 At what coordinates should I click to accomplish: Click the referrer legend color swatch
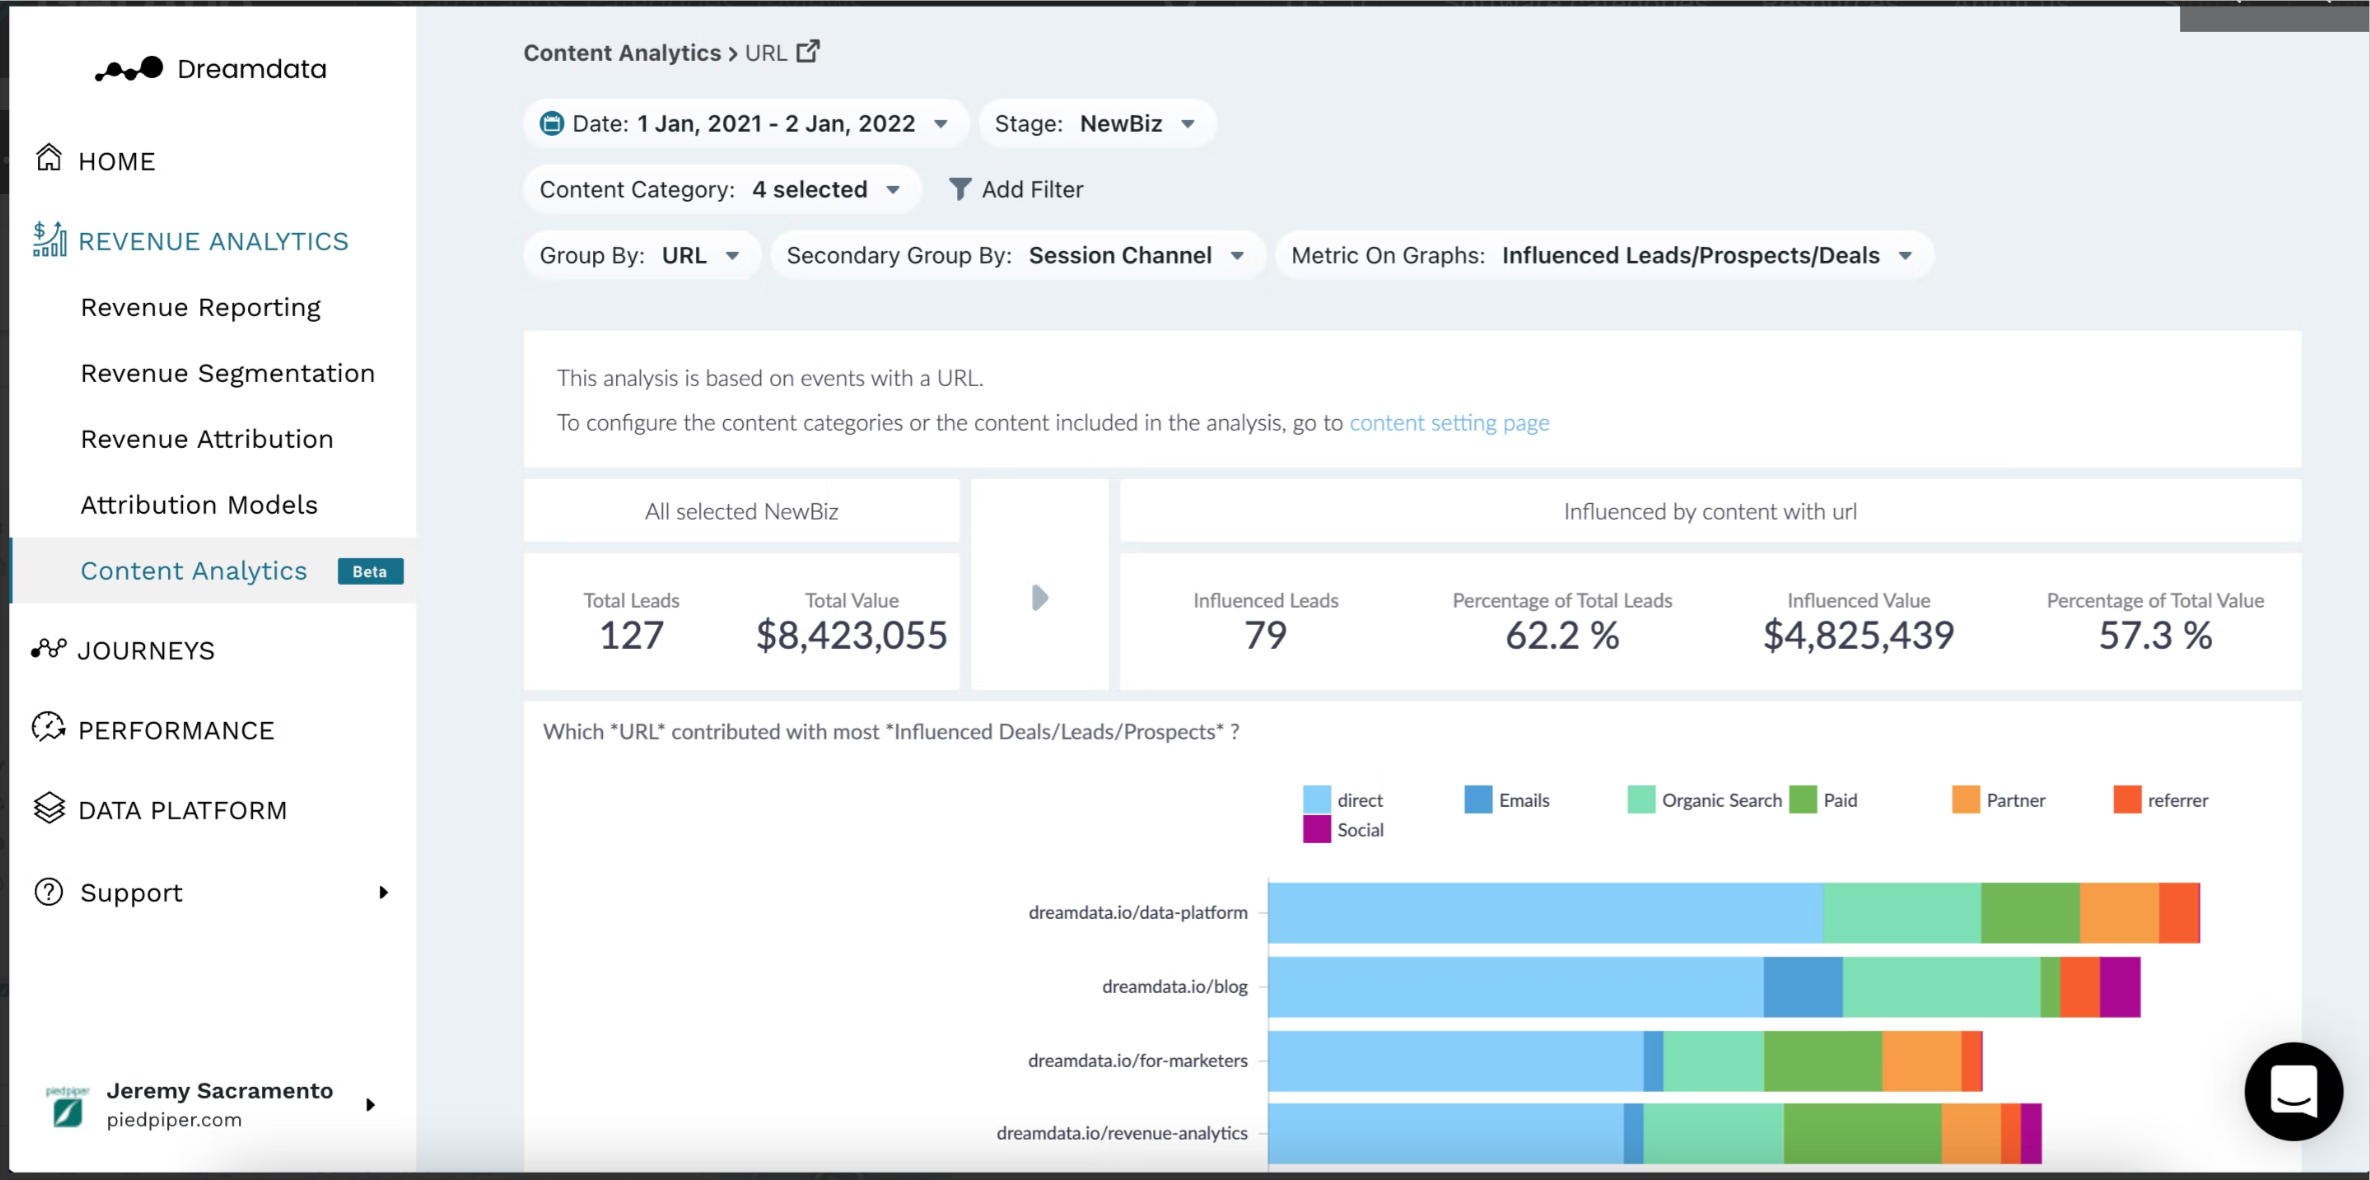click(x=2127, y=800)
